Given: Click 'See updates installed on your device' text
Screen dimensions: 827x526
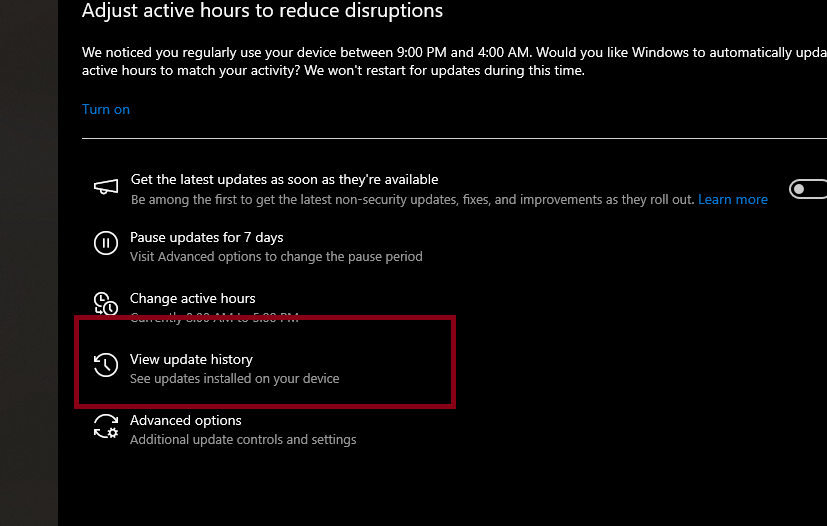Looking at the screenshot, I should tap(235, 379).
